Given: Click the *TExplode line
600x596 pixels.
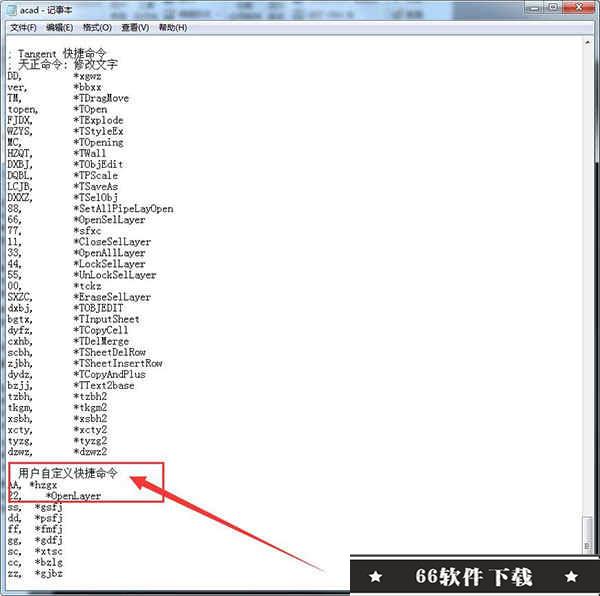Looking at the screenshot, I should [99, 120].
